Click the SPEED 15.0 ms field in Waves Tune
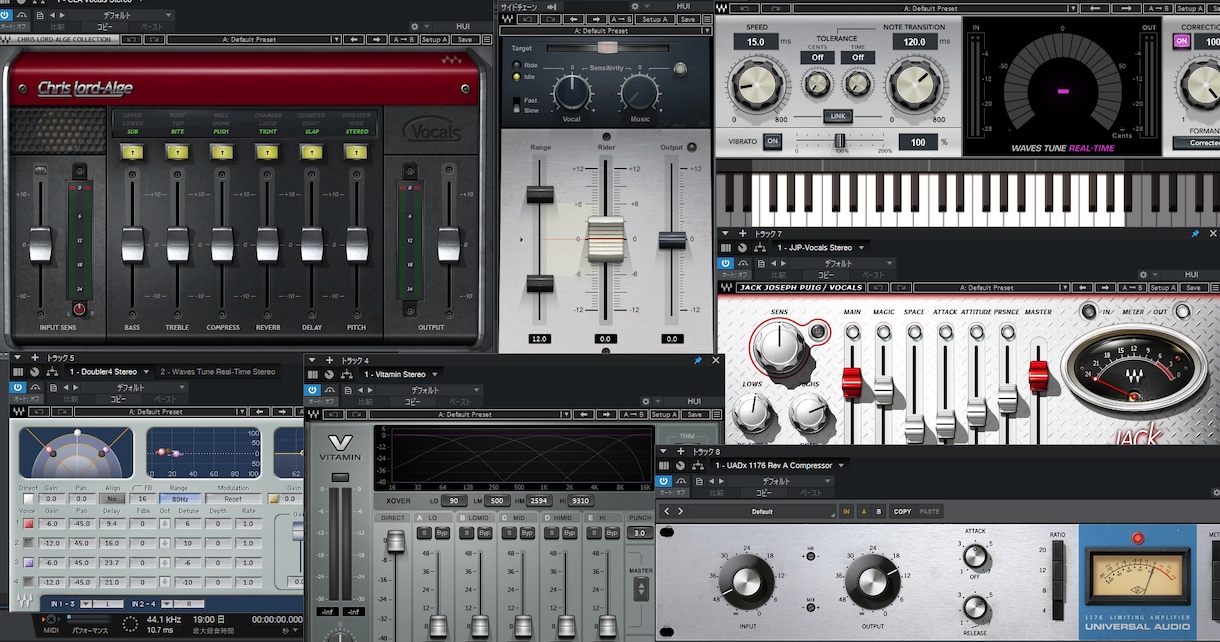Screen dimensions: 1220x642 [x=756, y=42]
